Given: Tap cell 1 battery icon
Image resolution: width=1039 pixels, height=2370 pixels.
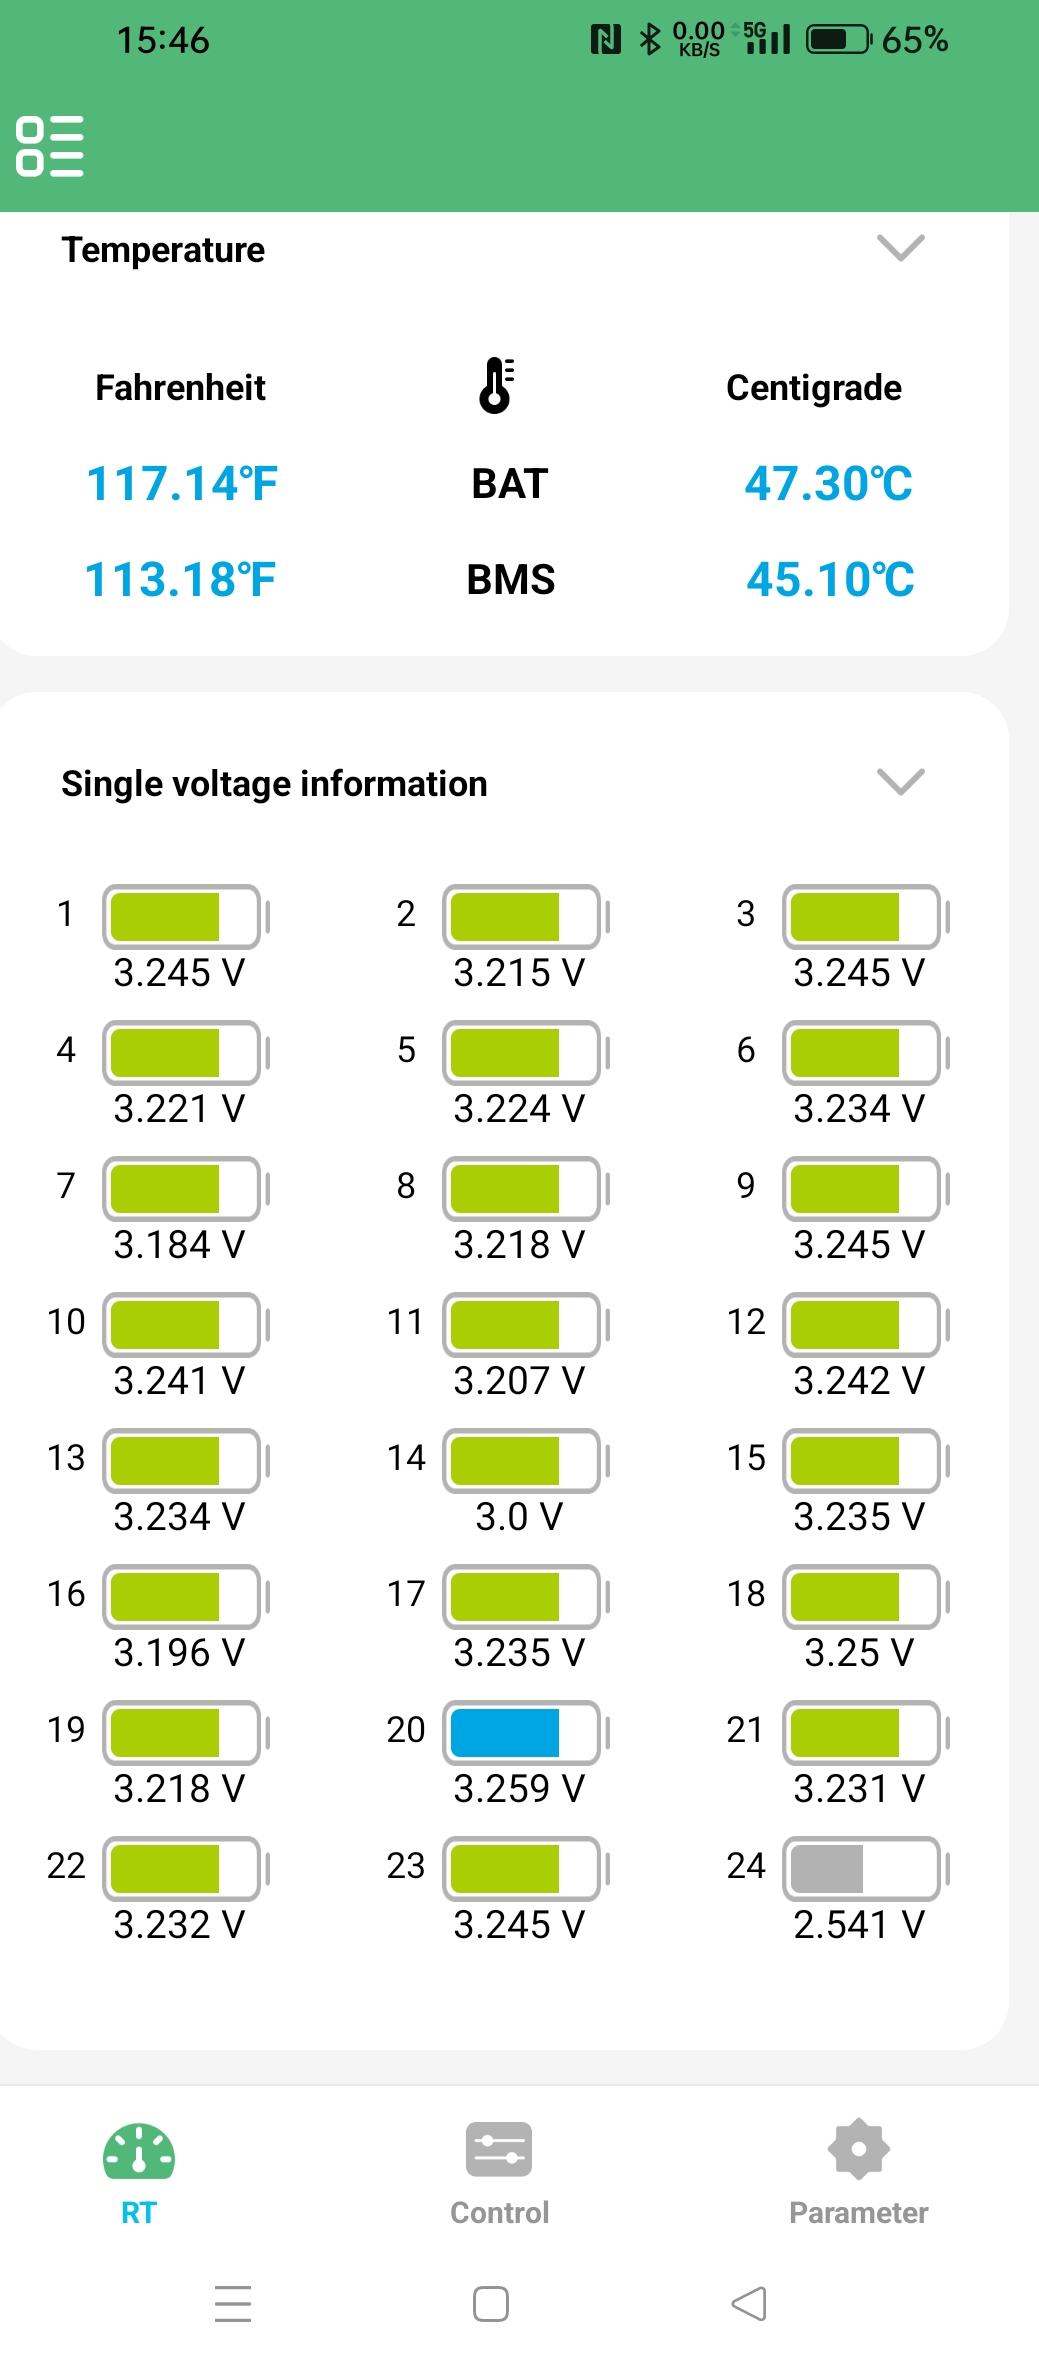Looking at the screenshot, I should coord(183,916).
